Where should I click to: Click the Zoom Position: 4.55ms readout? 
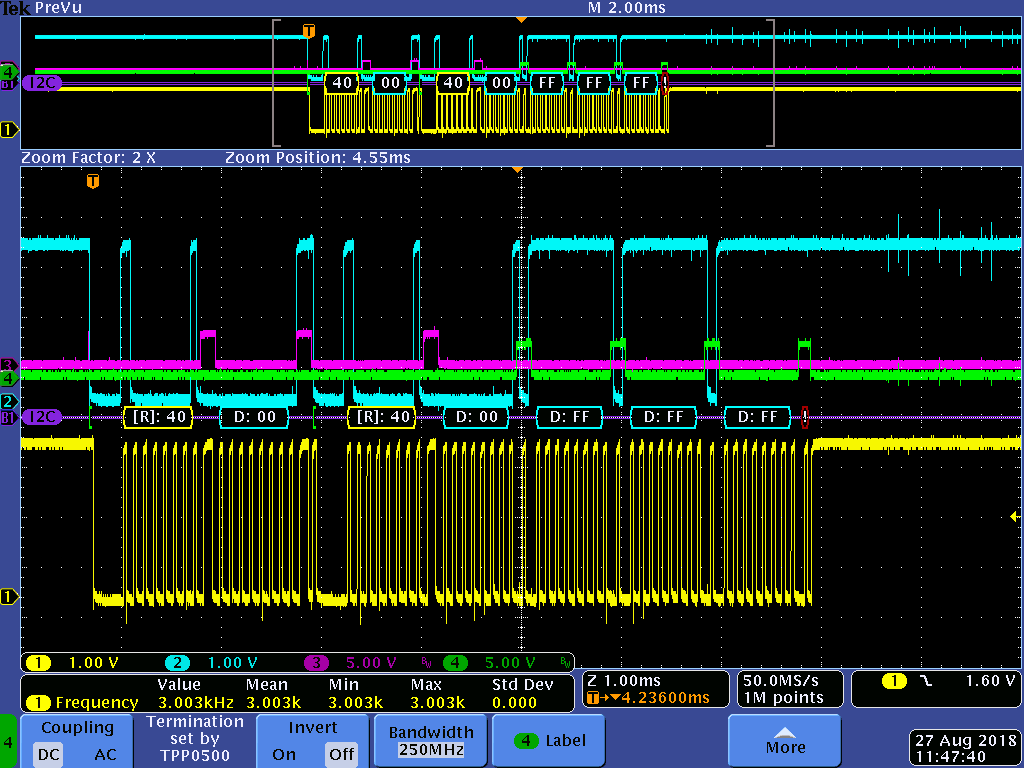(318, 158)
